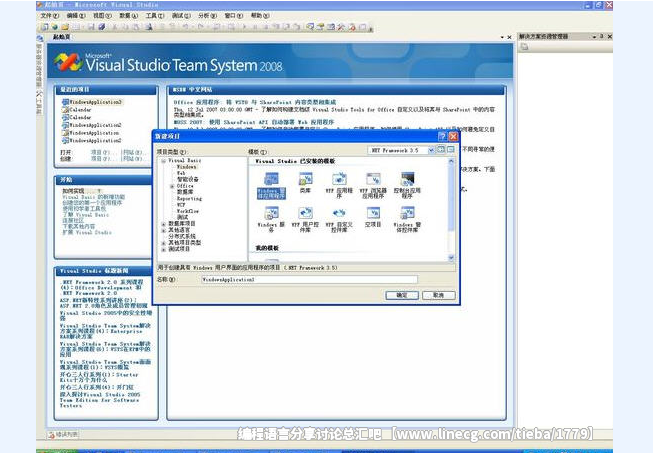This screenshot has height=453, width=653.
Task: Select Windows under Visual Basic tree
Action: (186, 167)
